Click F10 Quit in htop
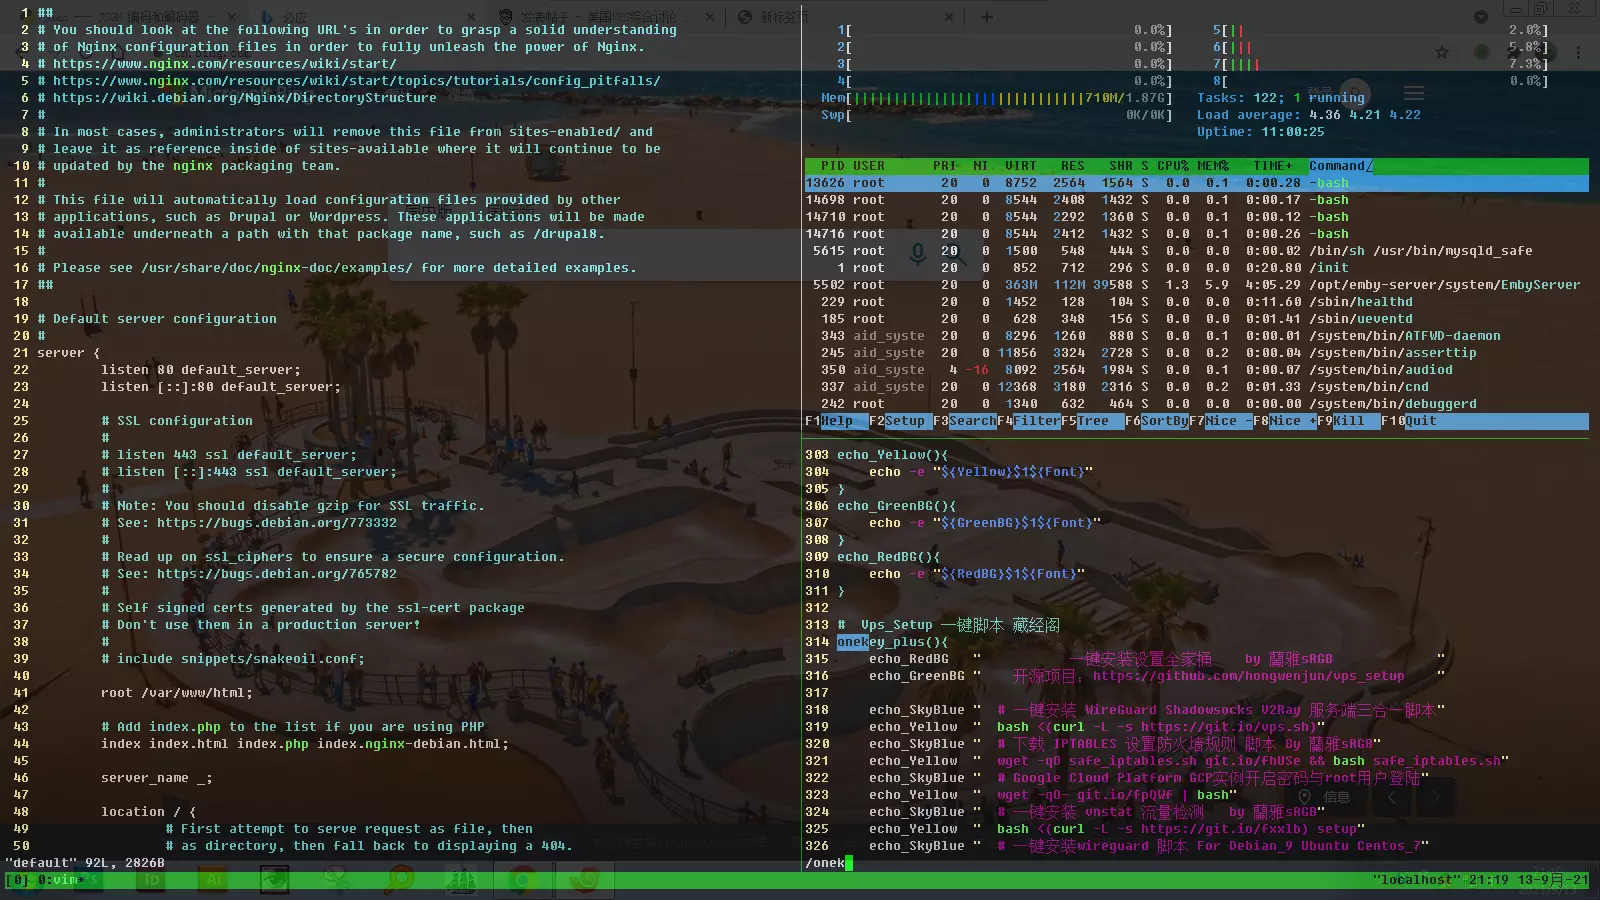This screenshot has height=900, width=1600. (1409, 421)
